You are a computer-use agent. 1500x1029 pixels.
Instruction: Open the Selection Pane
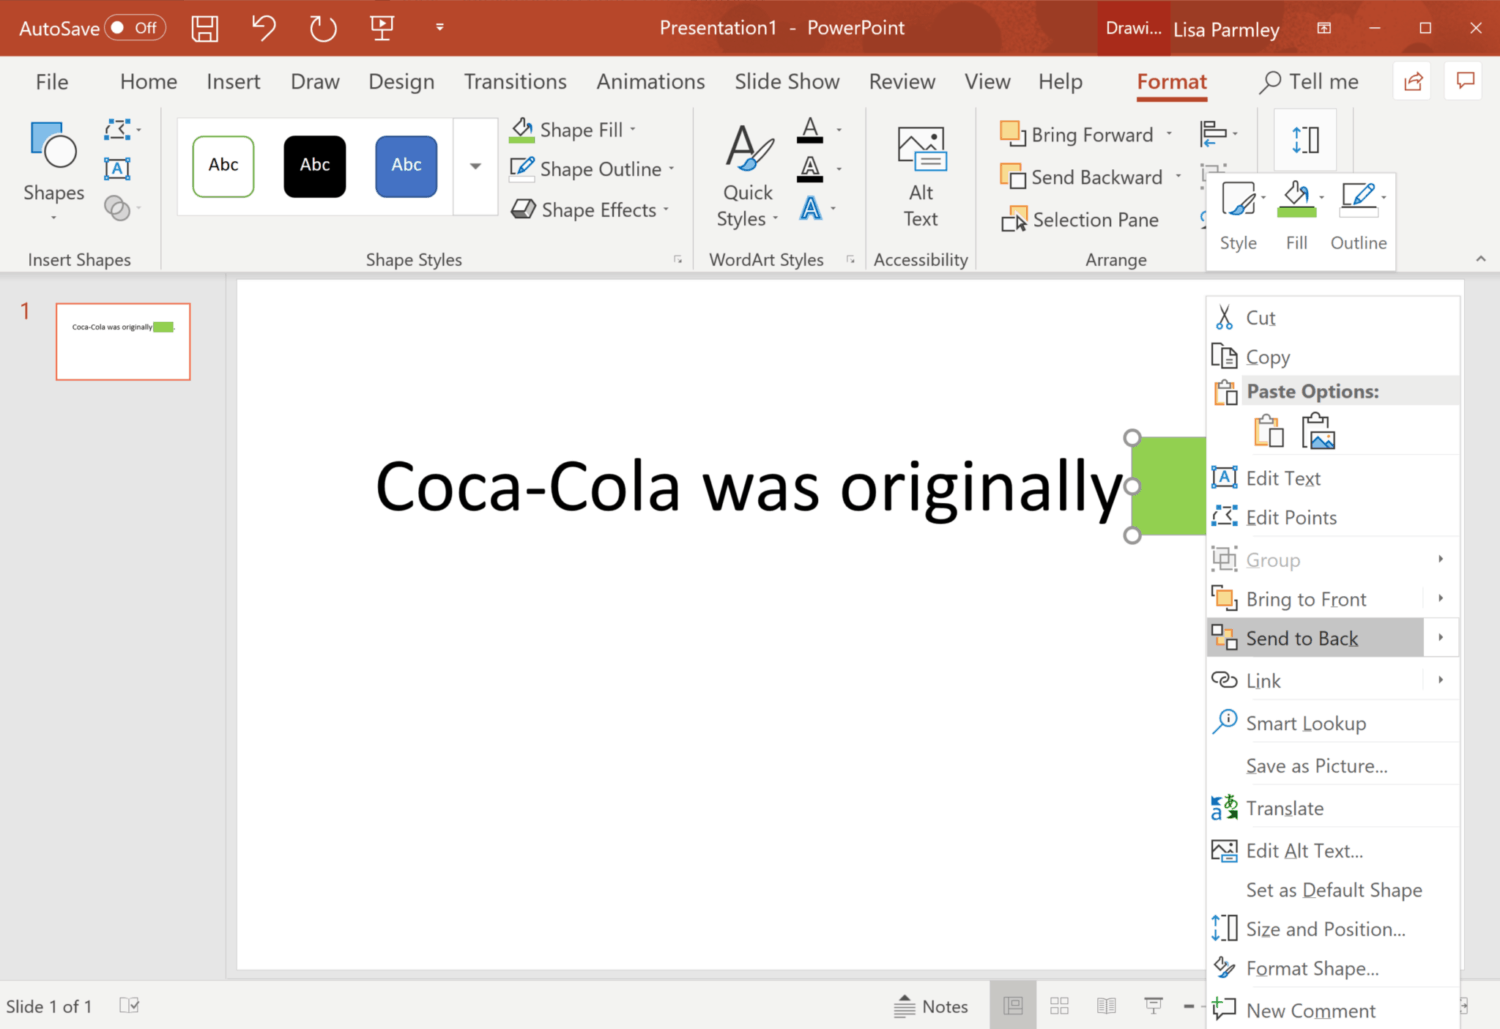1080,219
